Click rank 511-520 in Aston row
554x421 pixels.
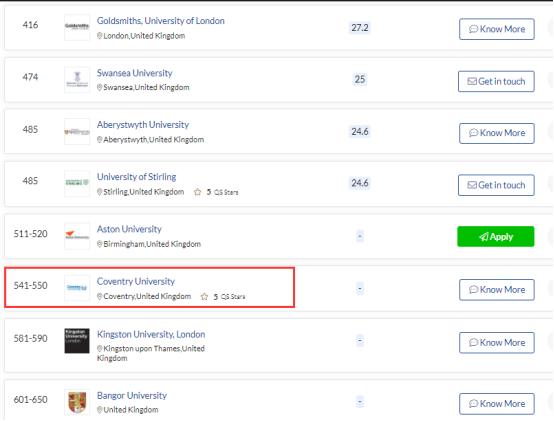[30, 234]
